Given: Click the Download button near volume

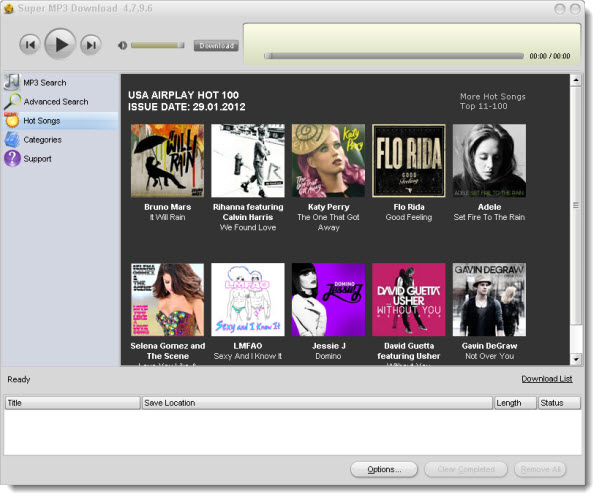Looking at the screenshot, I should 216,46.
